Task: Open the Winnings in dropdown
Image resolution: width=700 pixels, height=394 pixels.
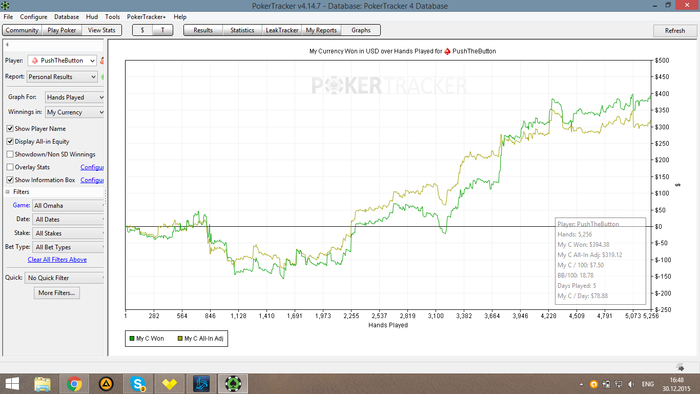Action: point(75,112)
